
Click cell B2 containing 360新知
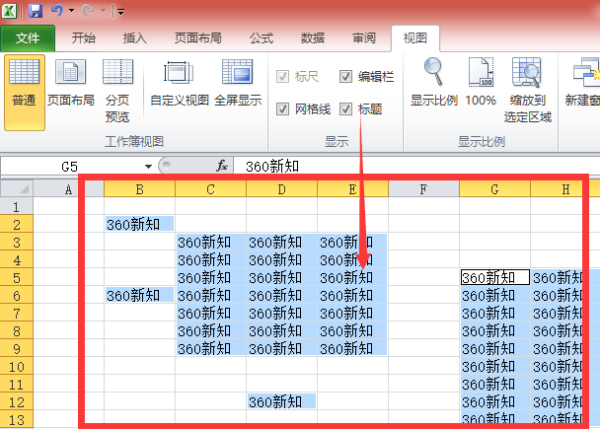point(139,224)
